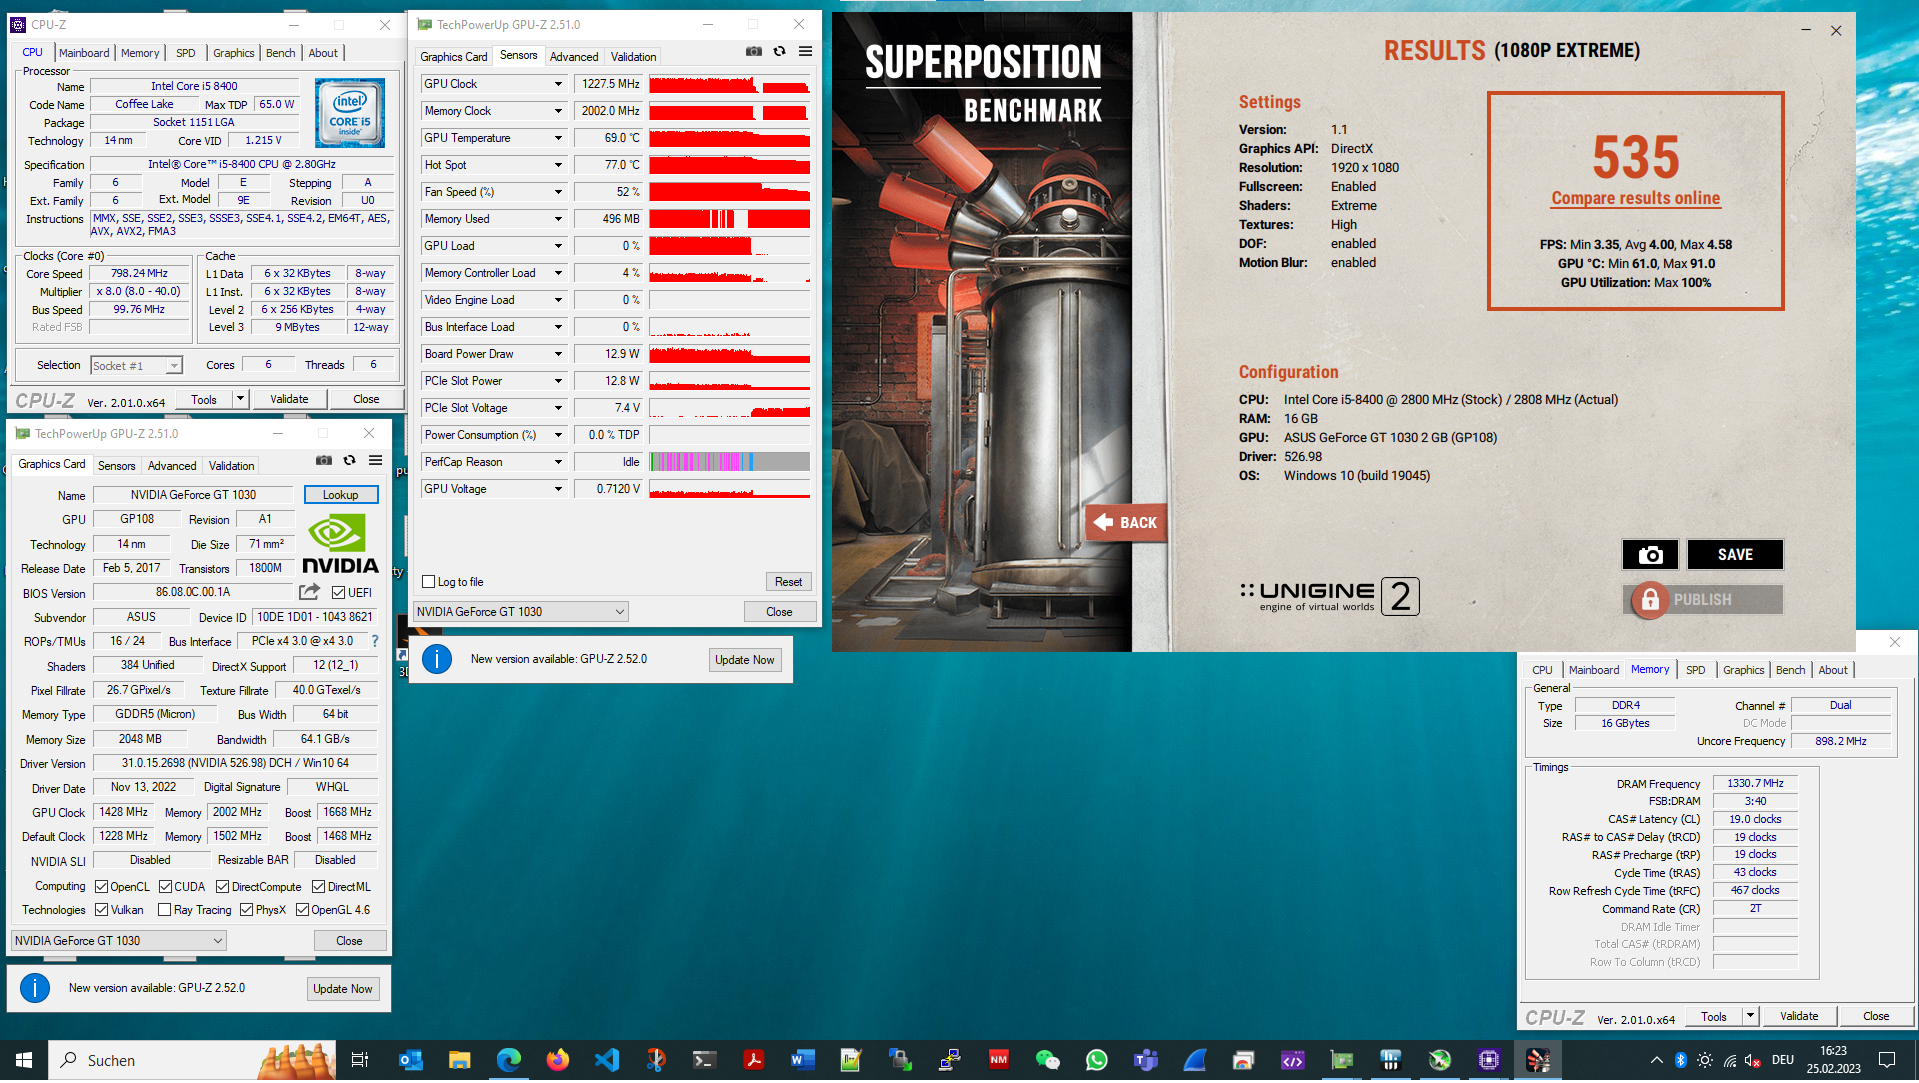
Task: Toggle the DirectCompute checkbox
Action: coord(223,887)
